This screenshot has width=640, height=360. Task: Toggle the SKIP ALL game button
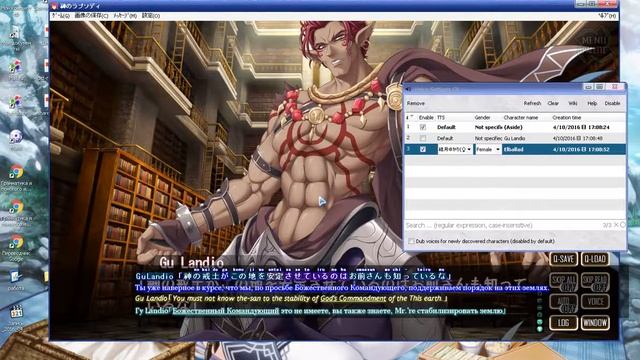564,282
